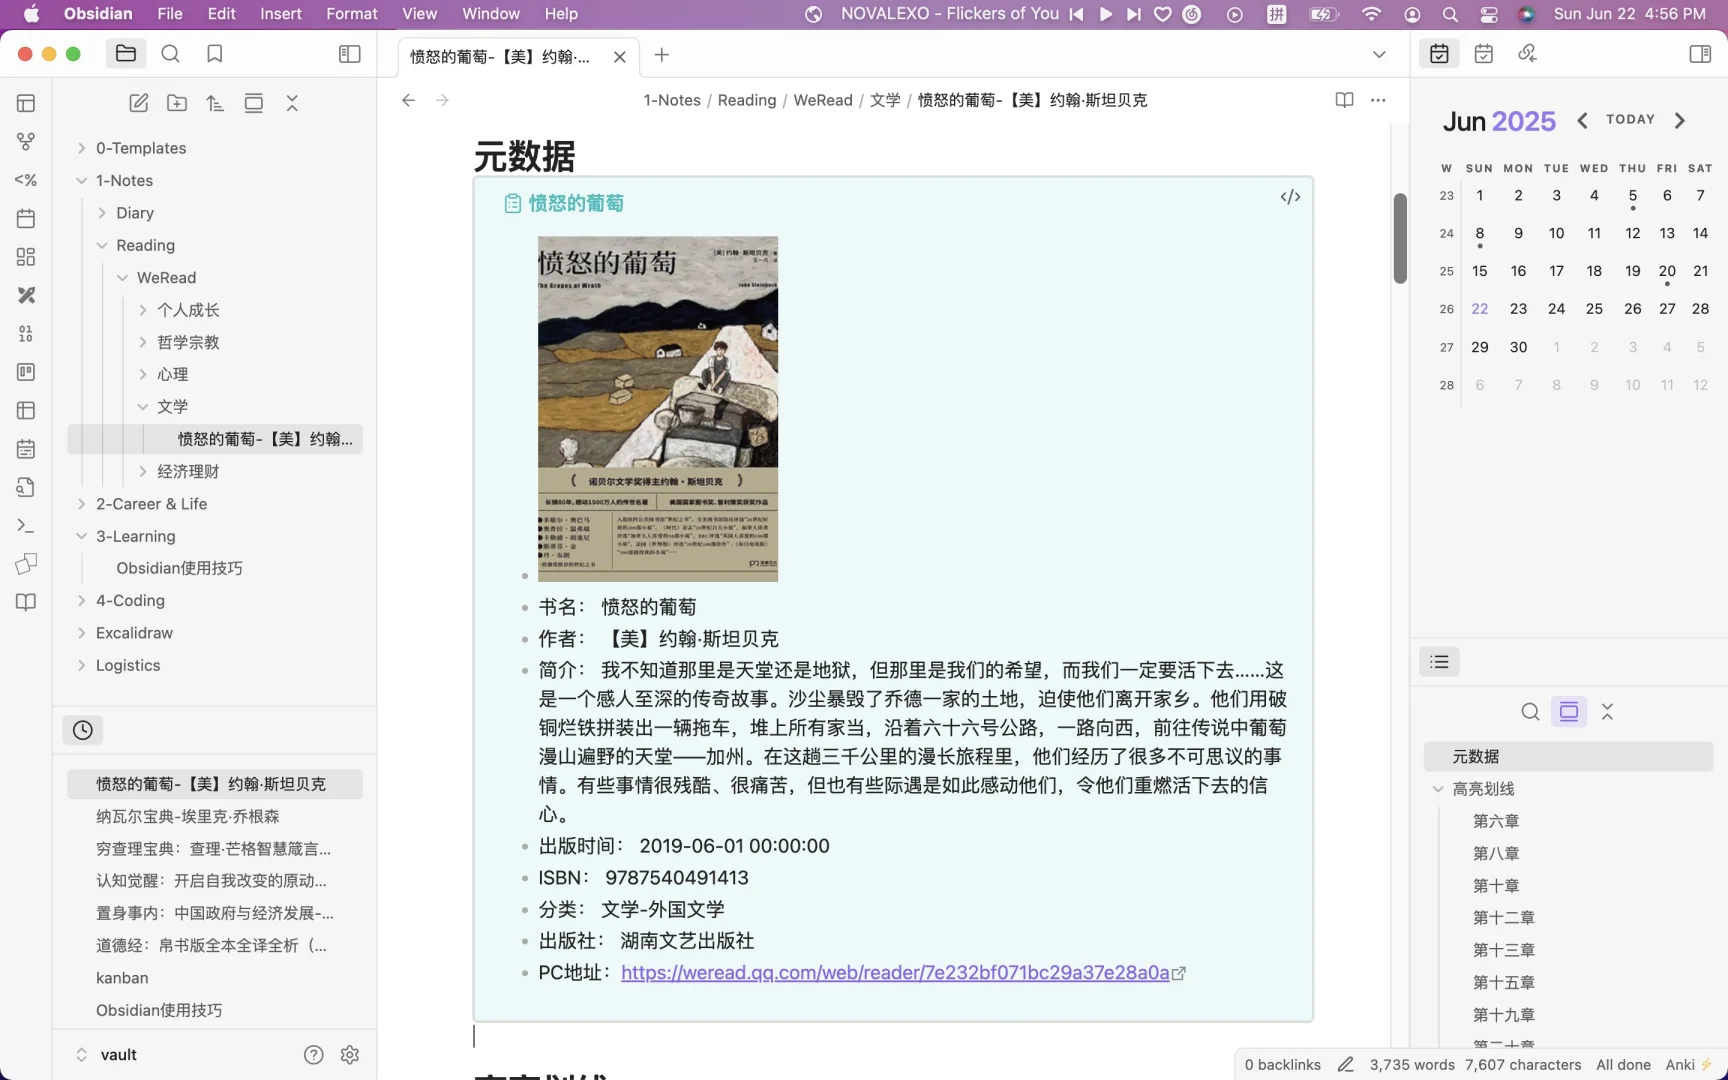Select the Excalidraw crossed-tools icon
Viewport: 1728px width, 1080px height.
coord(25,295)
